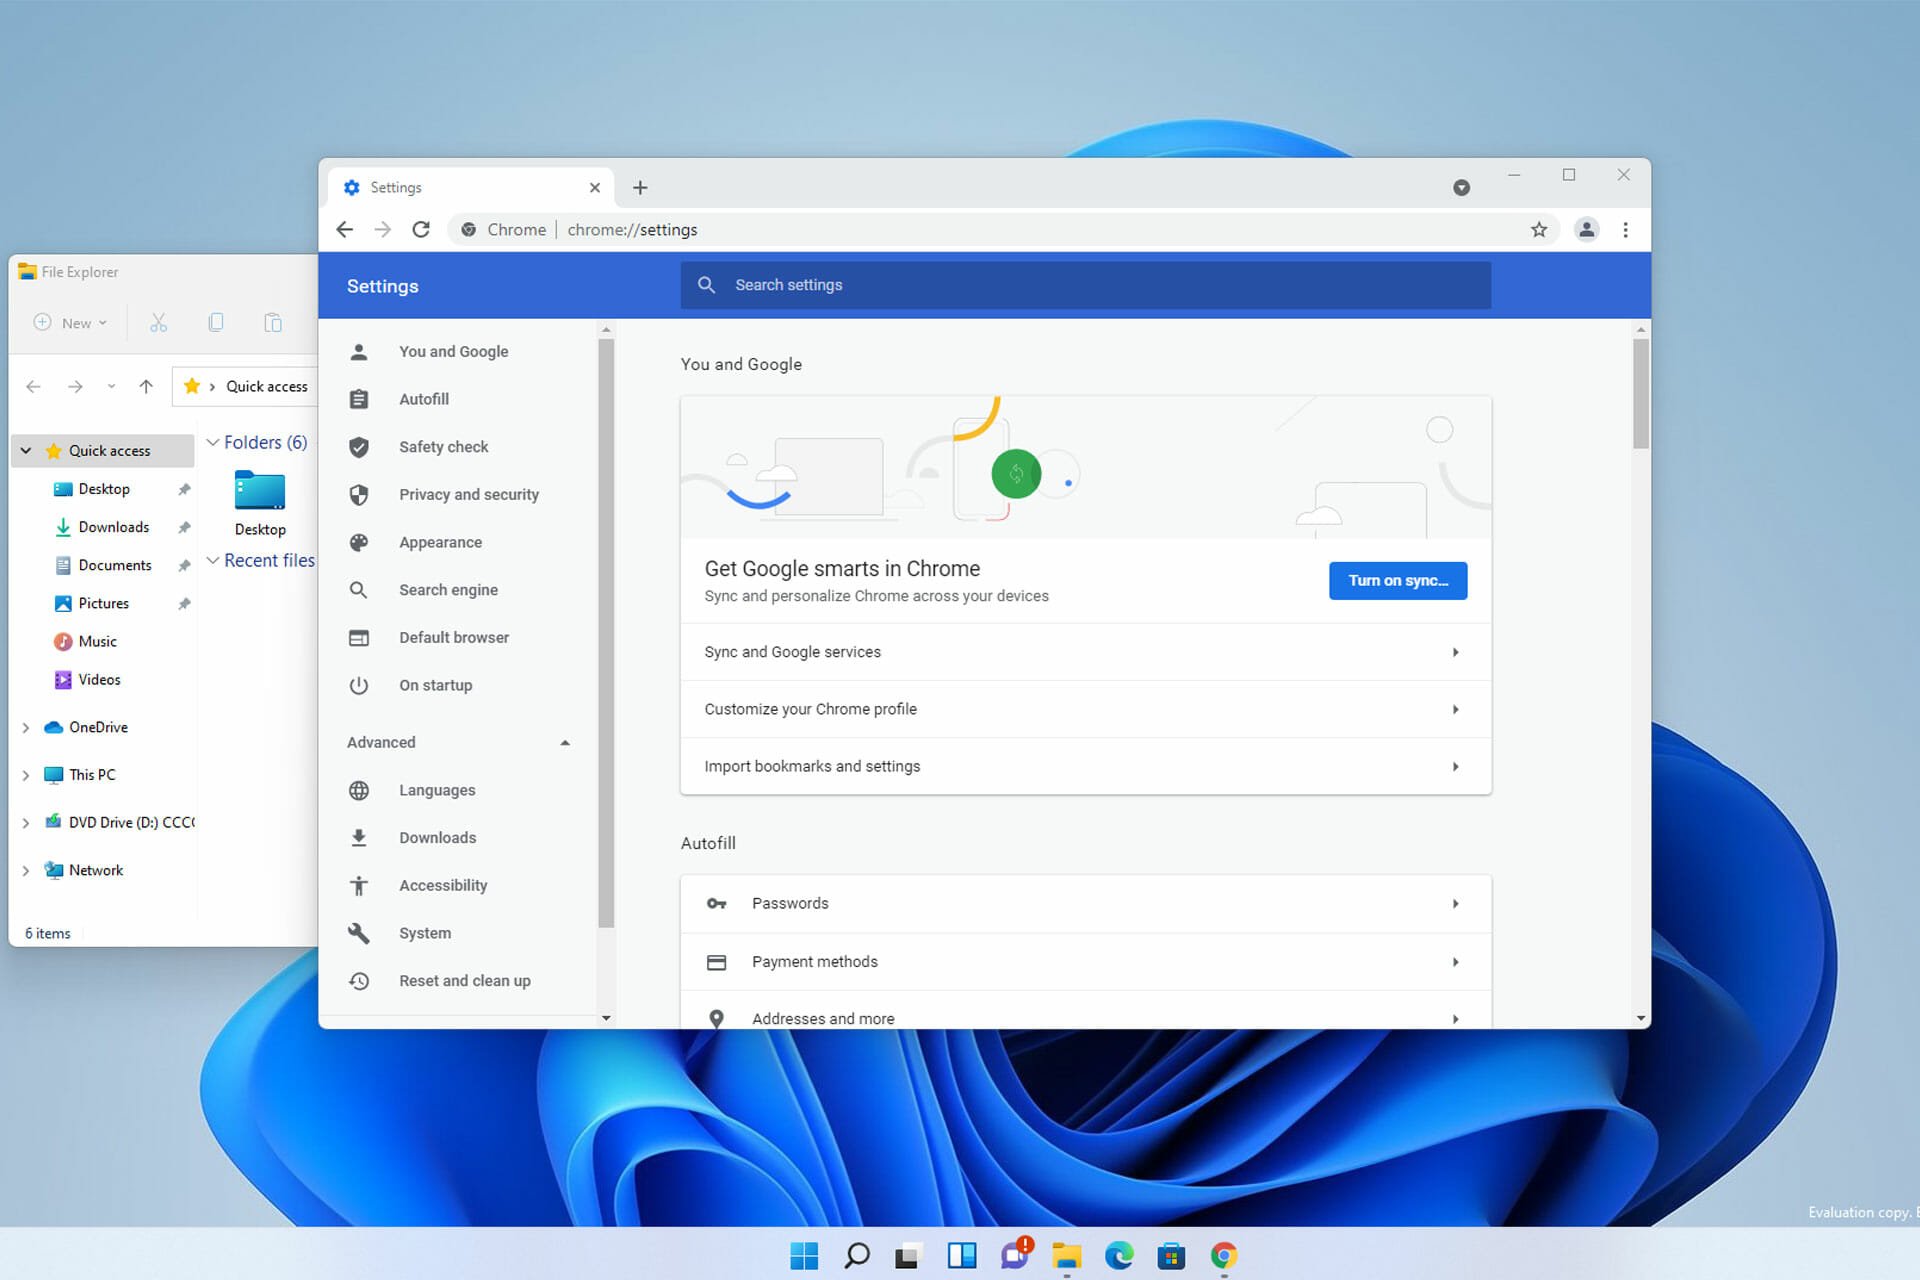Select Accessibility under Advanced section
This screenshot has width=1920, height=1280.
441,884
